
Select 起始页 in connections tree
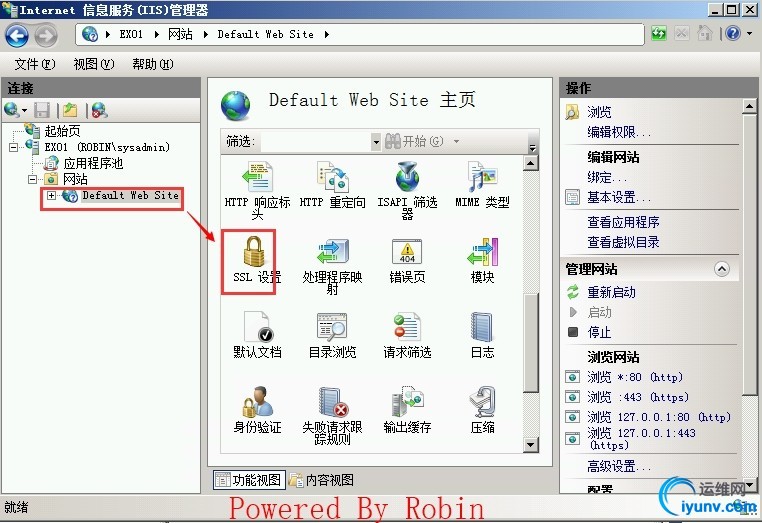[x=62, y=130]
